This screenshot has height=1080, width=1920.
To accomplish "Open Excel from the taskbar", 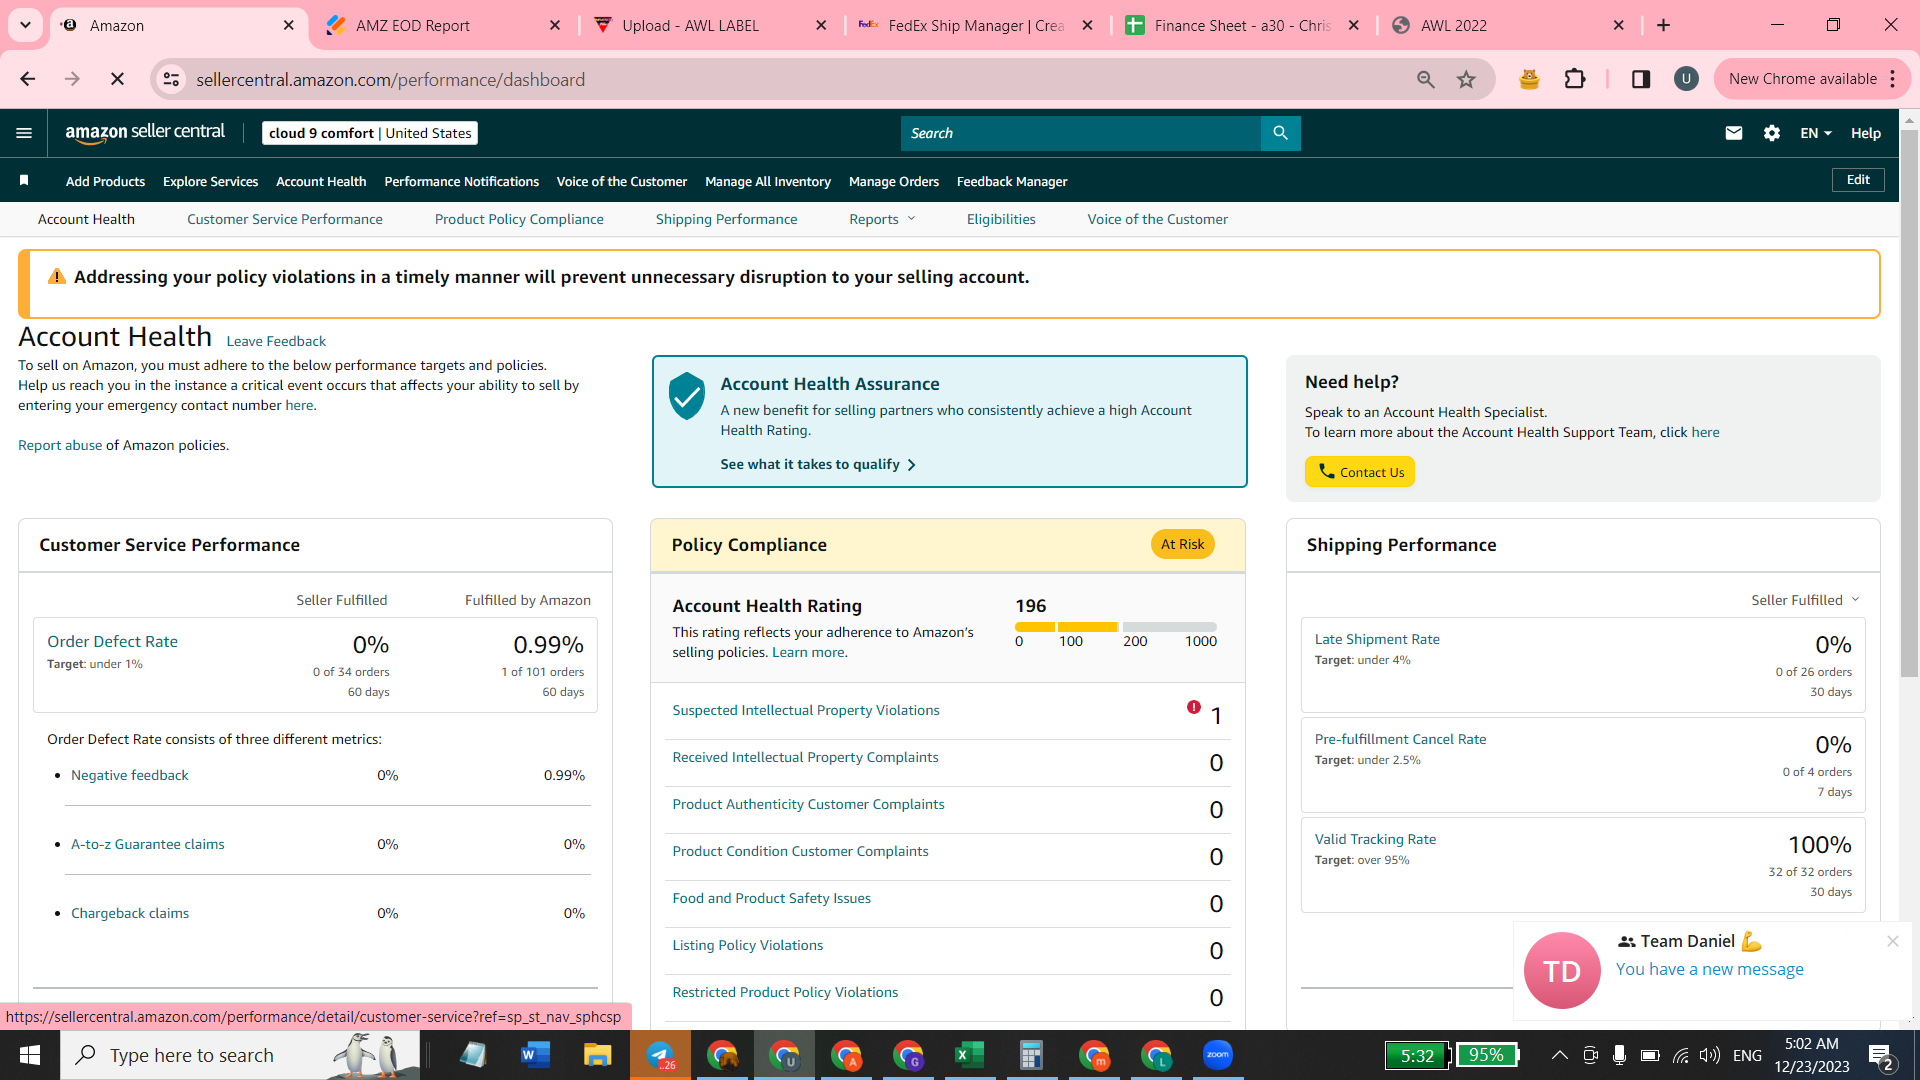I will point(969,1055).
